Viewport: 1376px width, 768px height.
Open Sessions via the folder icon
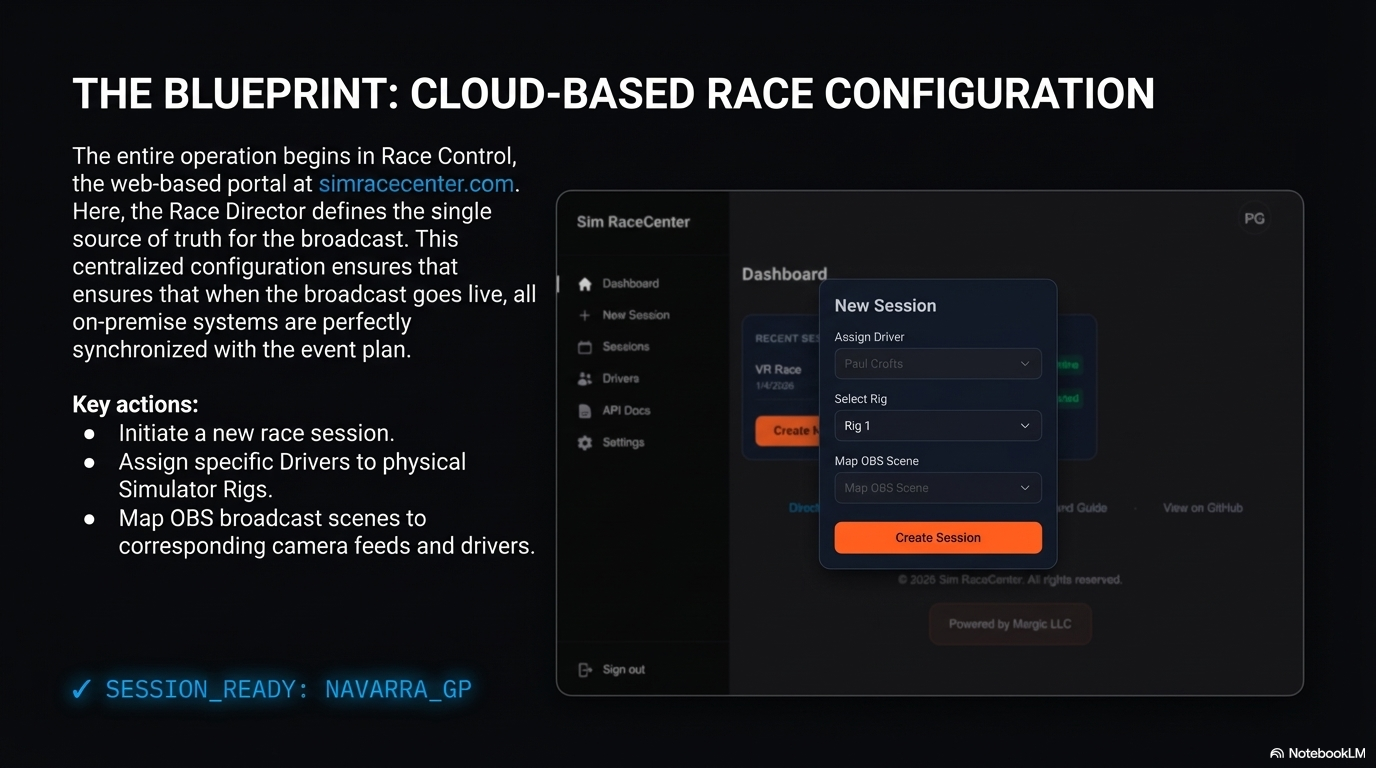tap(585, 347)
